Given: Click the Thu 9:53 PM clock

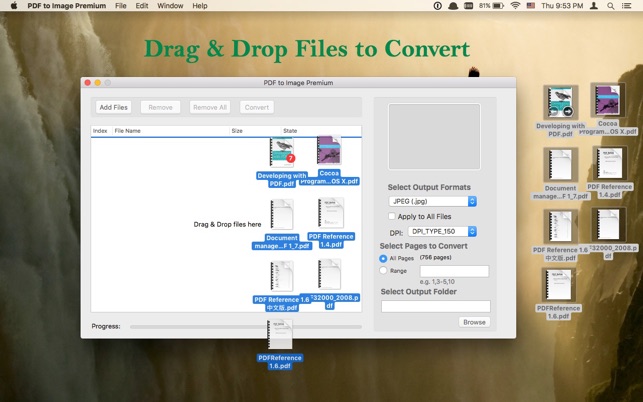Looking at the screenshot, I should (562, 6).
